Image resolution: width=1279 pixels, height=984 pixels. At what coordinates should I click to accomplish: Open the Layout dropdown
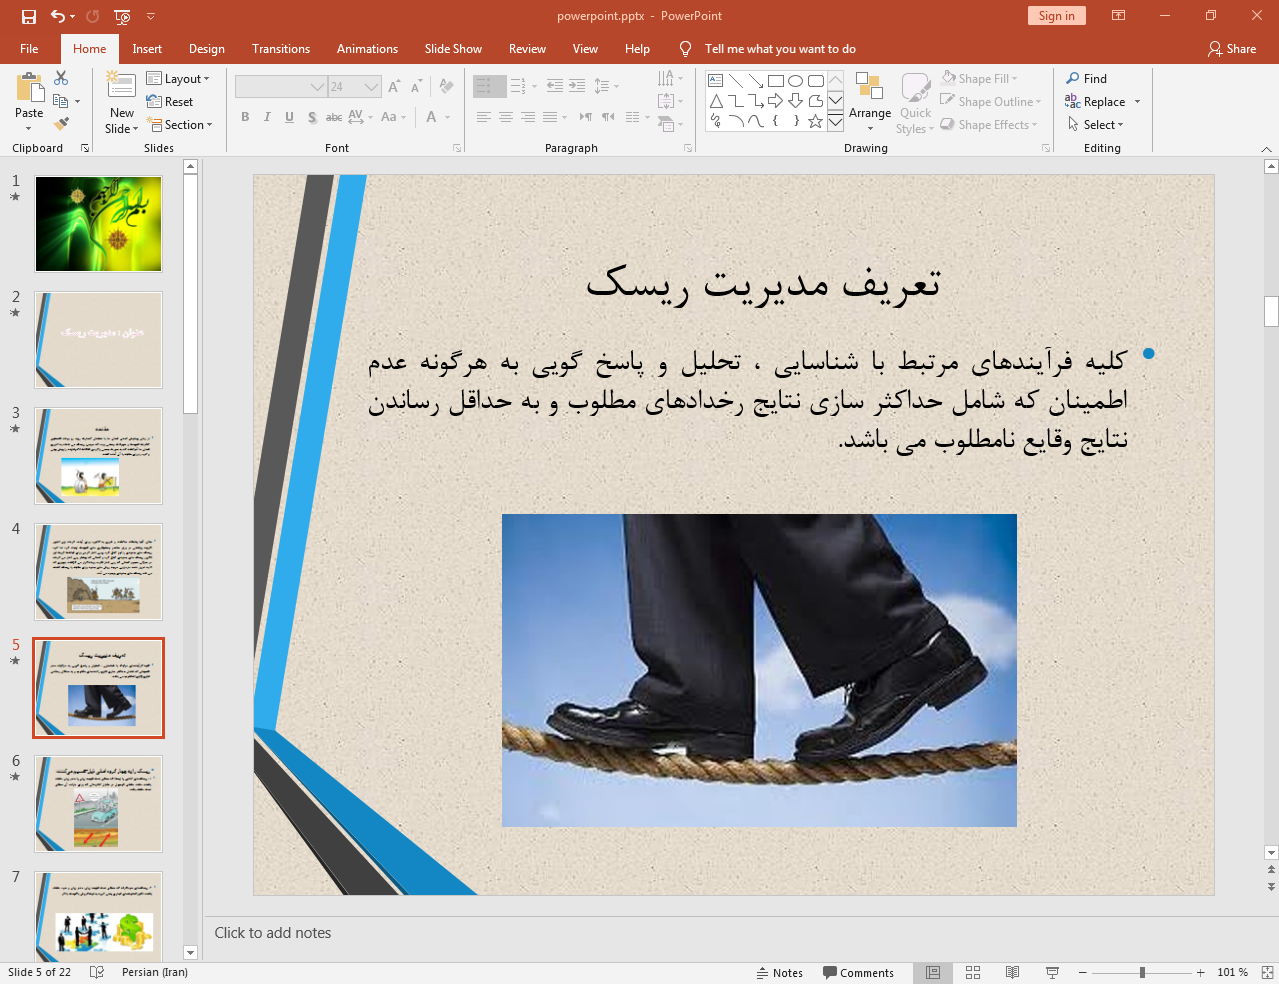[178, 78]
